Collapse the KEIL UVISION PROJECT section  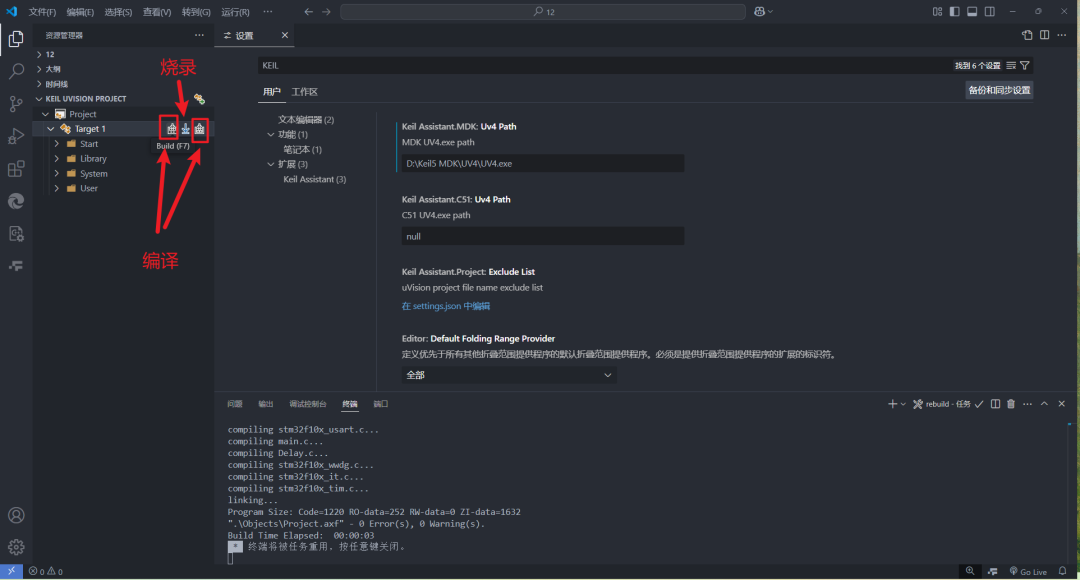click(39, 99)
